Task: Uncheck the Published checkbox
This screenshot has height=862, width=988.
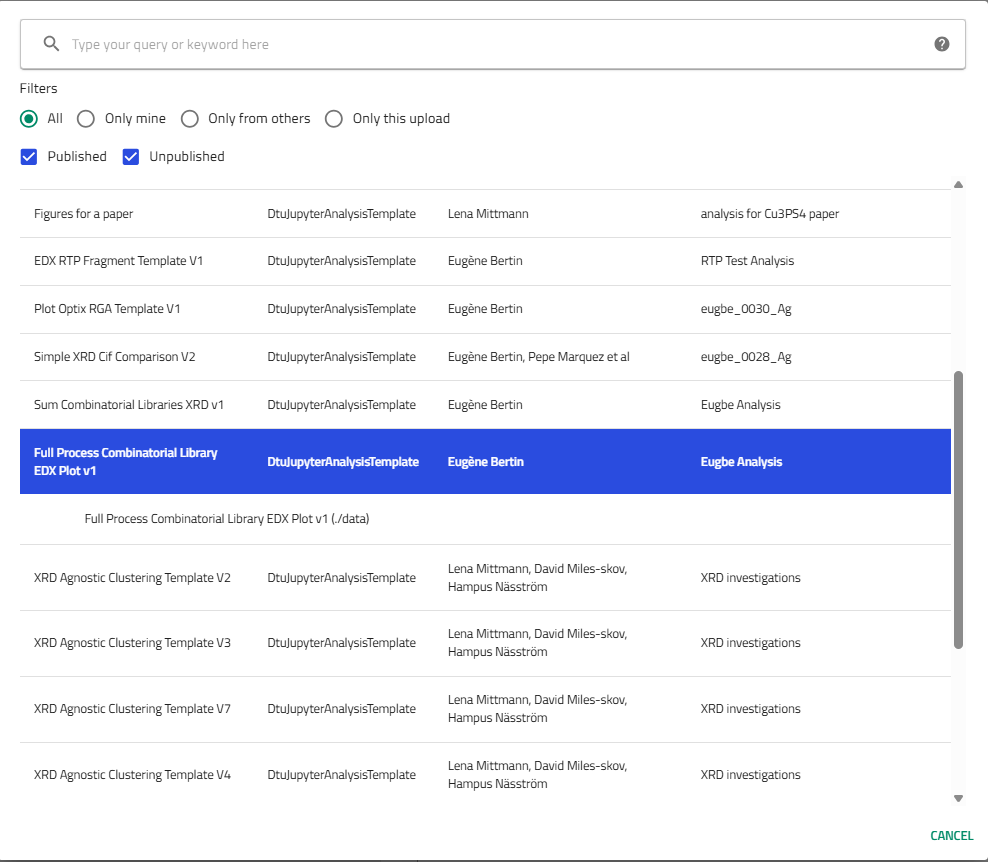Action: coord(29,157)
